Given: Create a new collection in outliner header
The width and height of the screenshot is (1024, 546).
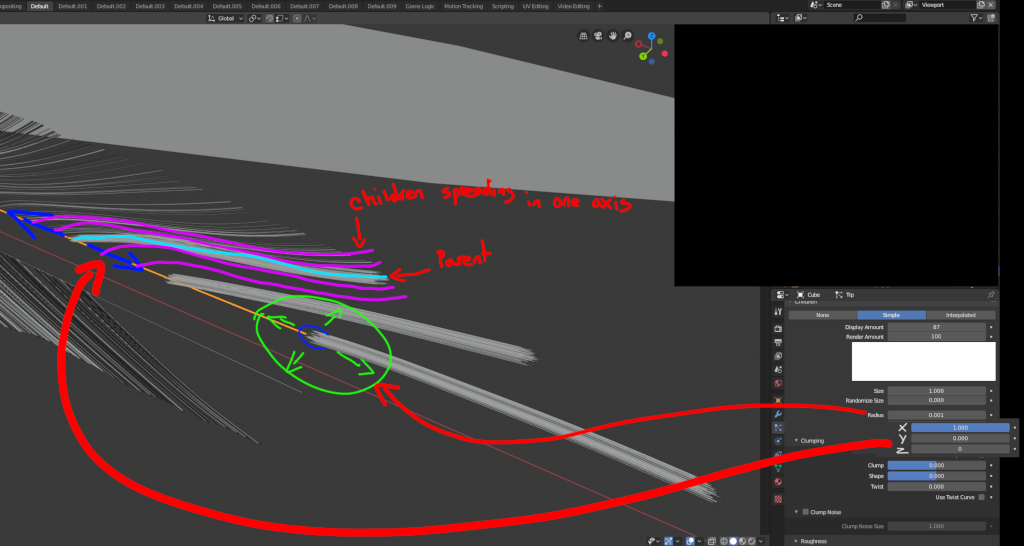Looking at the screenshot, I should click(x=991, y=18).
